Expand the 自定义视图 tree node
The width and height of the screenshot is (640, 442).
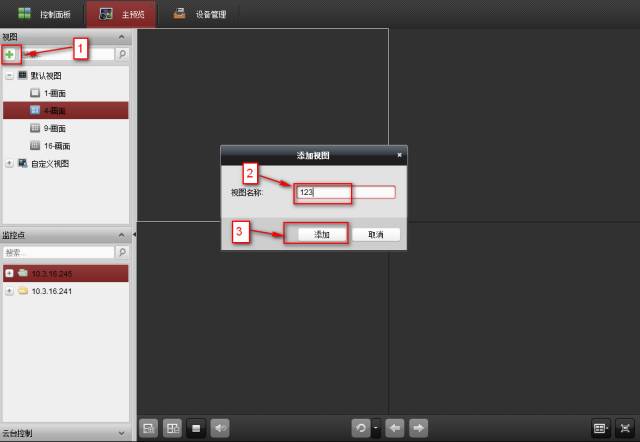pos(9,163)
